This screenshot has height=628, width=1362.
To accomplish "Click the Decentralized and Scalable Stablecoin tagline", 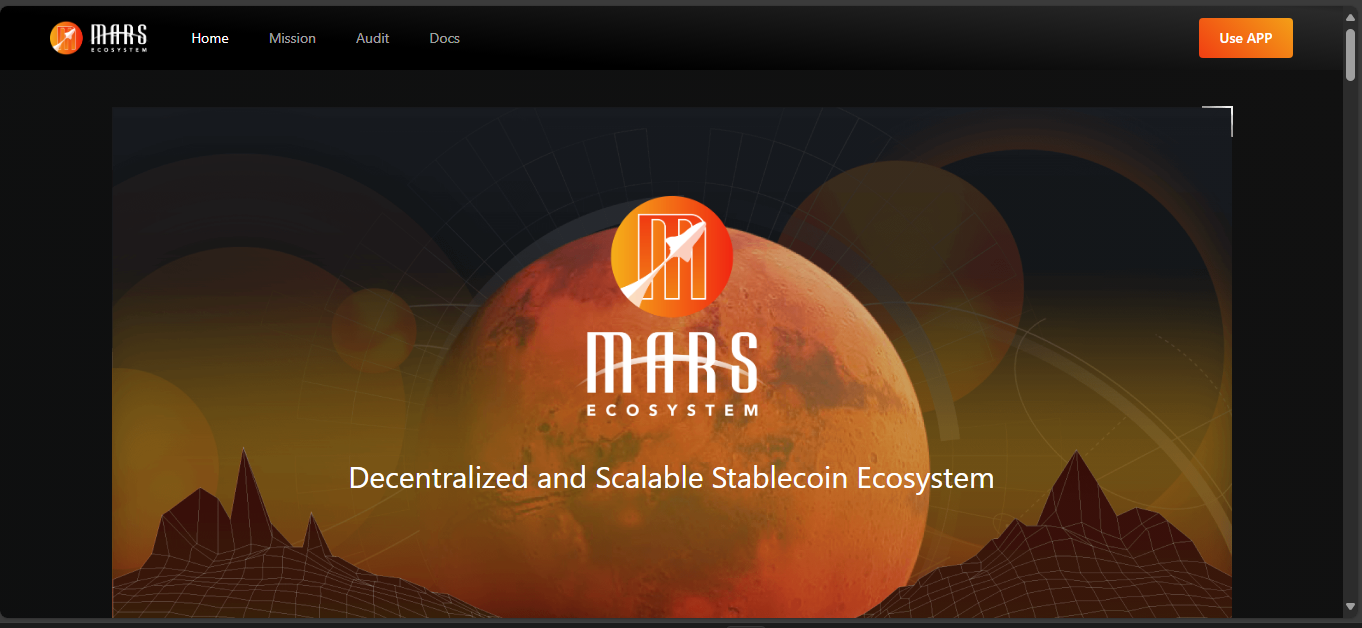I will click(671, 478).
